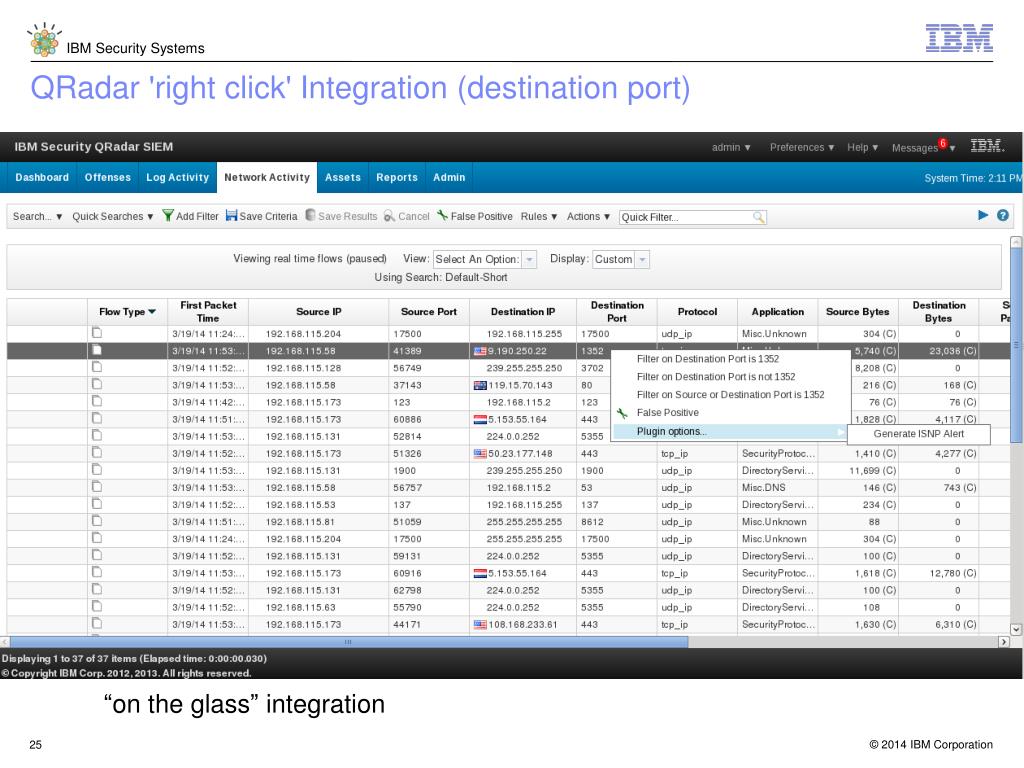Click flow type icon for source port 41389
The image size is (1024, 768).
click(x=97, y=350)
